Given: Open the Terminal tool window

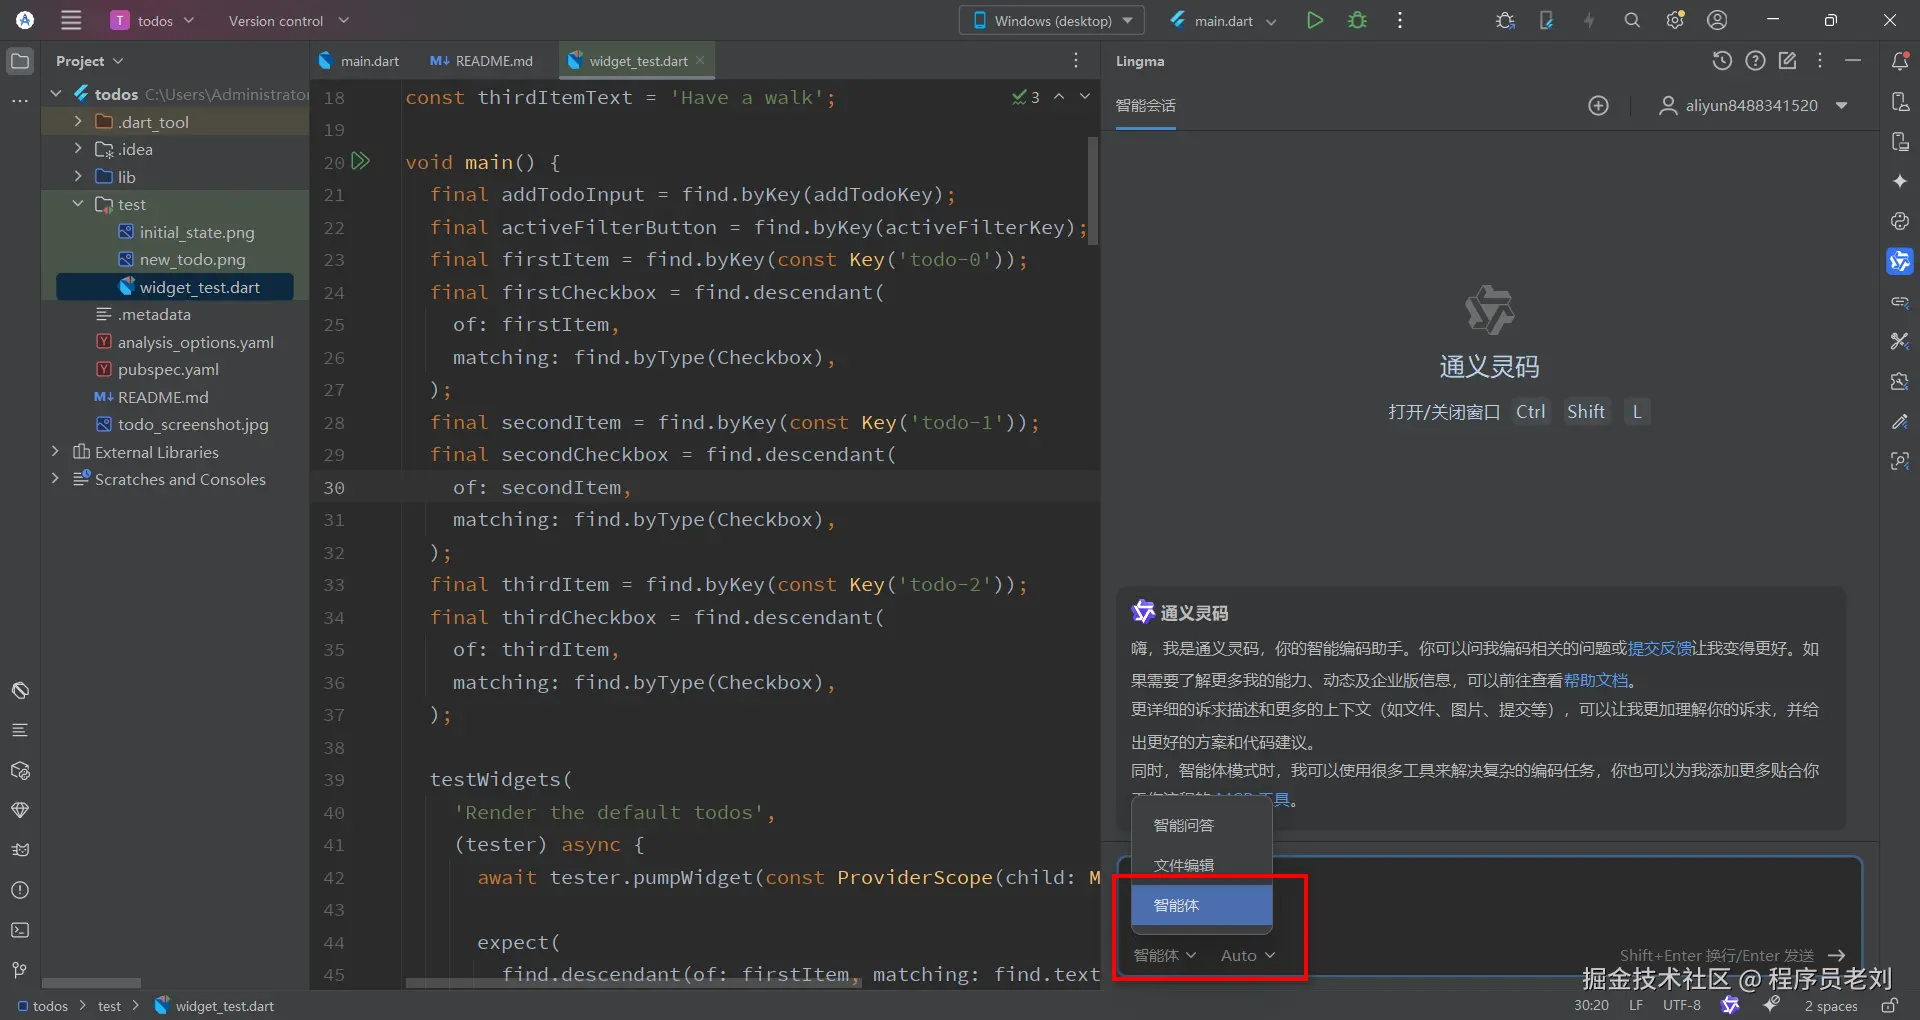Looking at the screenshot, I should point(20,930).
